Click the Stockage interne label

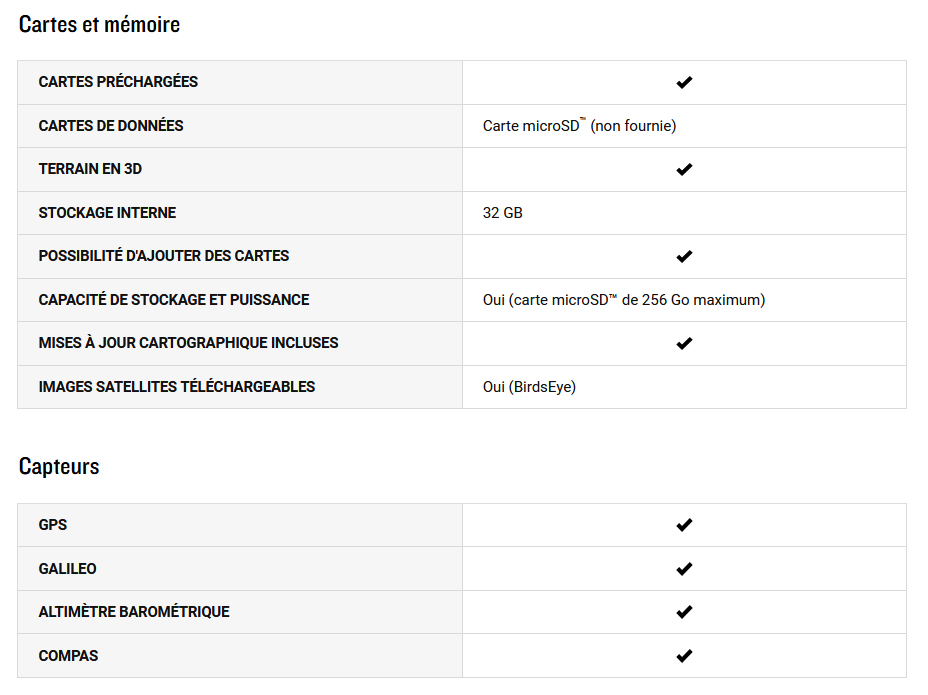click(107, 213)
